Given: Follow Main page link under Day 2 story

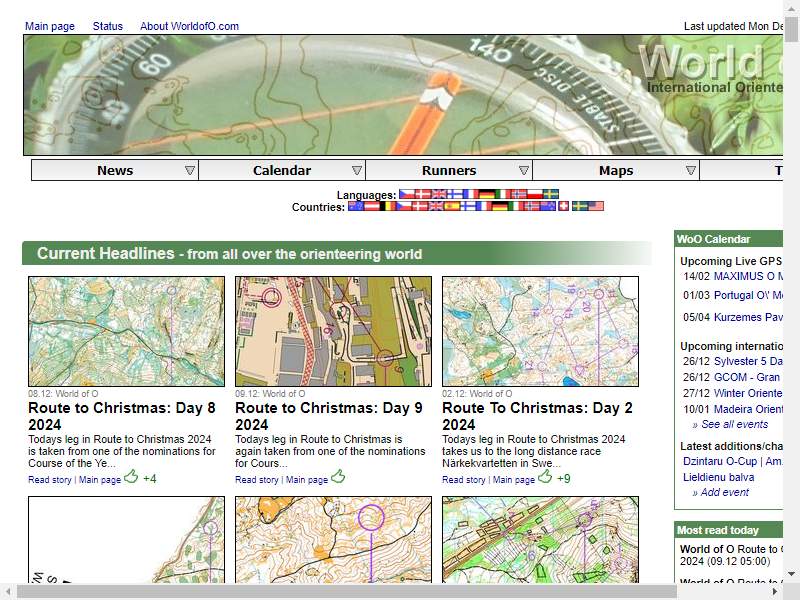Looking at the screenshot, I should [513, 480].
